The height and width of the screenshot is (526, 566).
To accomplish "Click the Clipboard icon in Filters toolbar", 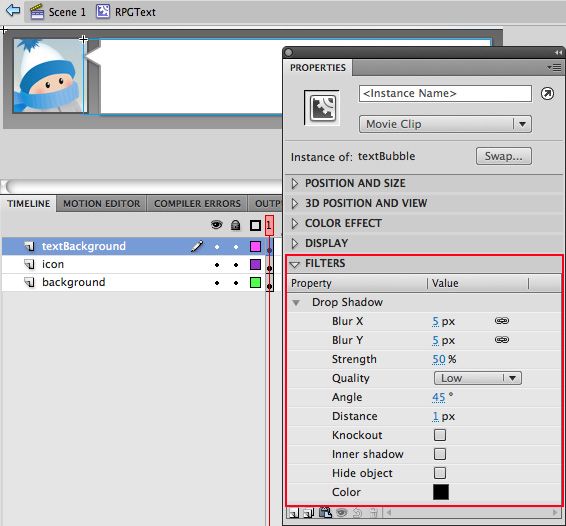I will coord(325,512).
